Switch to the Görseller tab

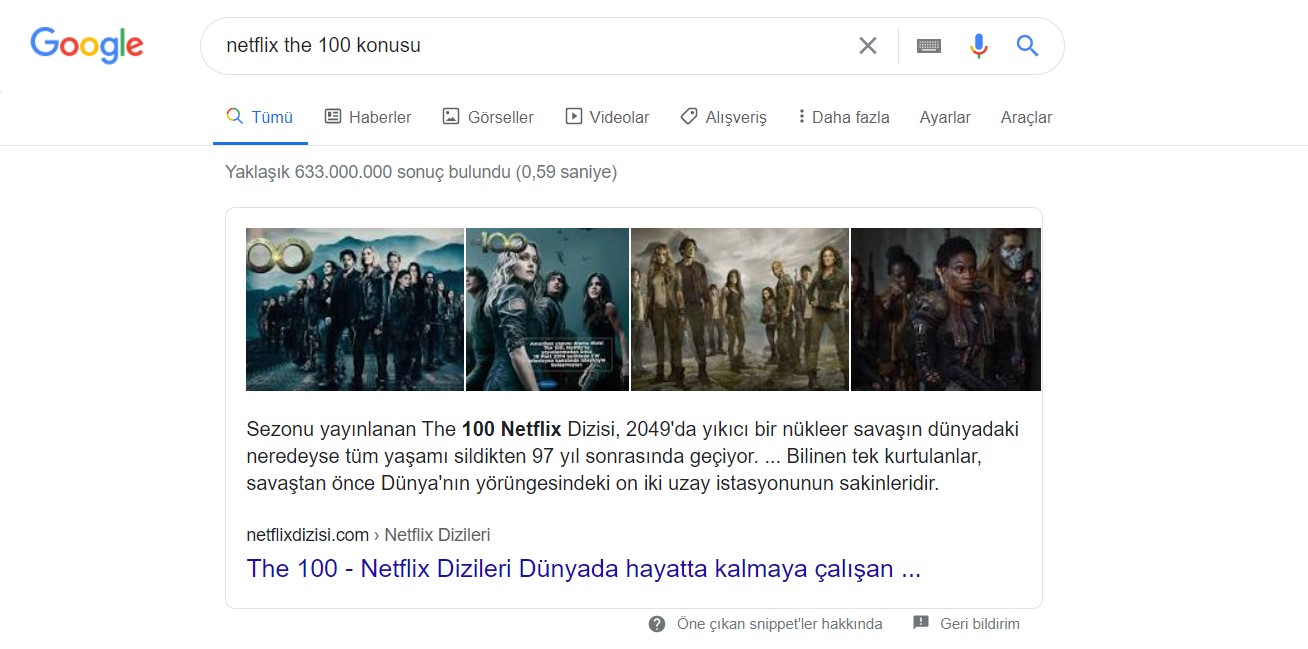tap(488, 117)
